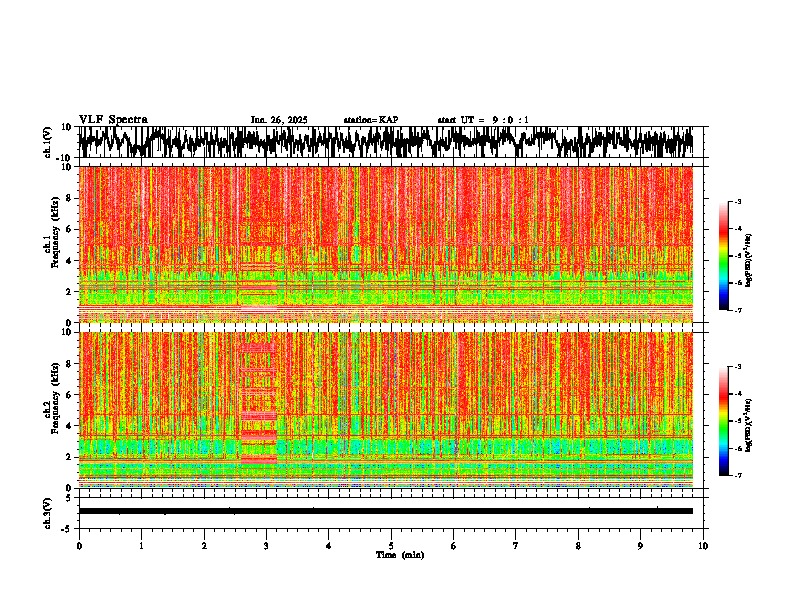
Task: Click the "ch.3(V)" axis label
Action: click(48, 513)
